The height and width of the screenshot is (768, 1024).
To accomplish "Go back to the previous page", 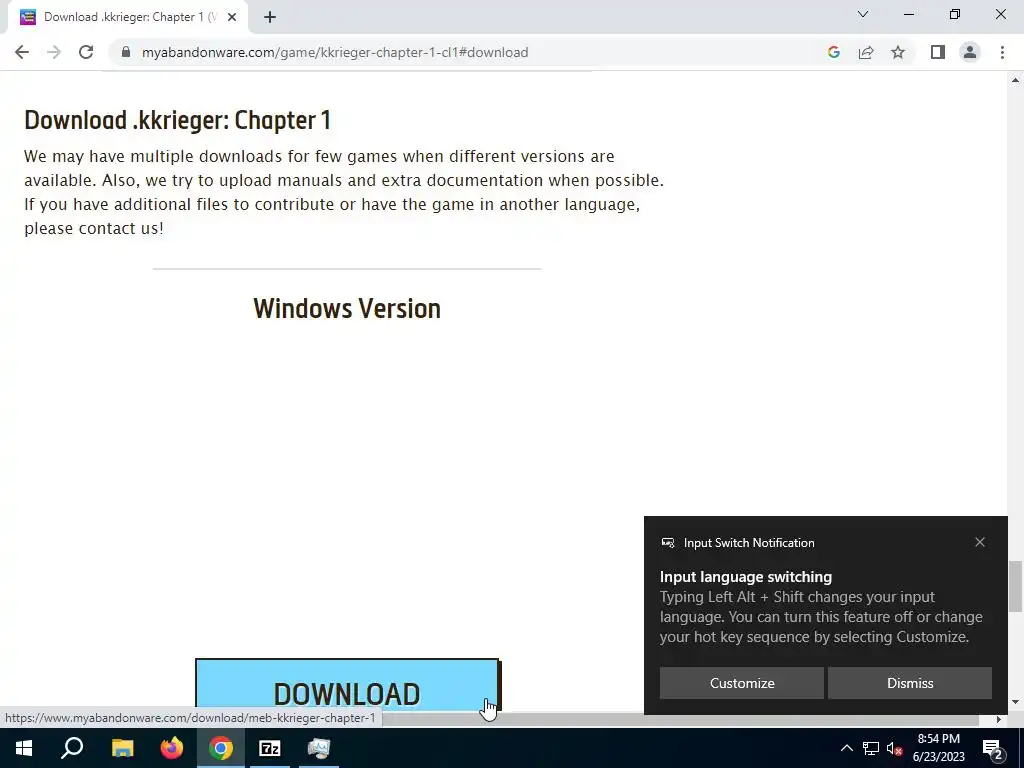I will point(22,52).
